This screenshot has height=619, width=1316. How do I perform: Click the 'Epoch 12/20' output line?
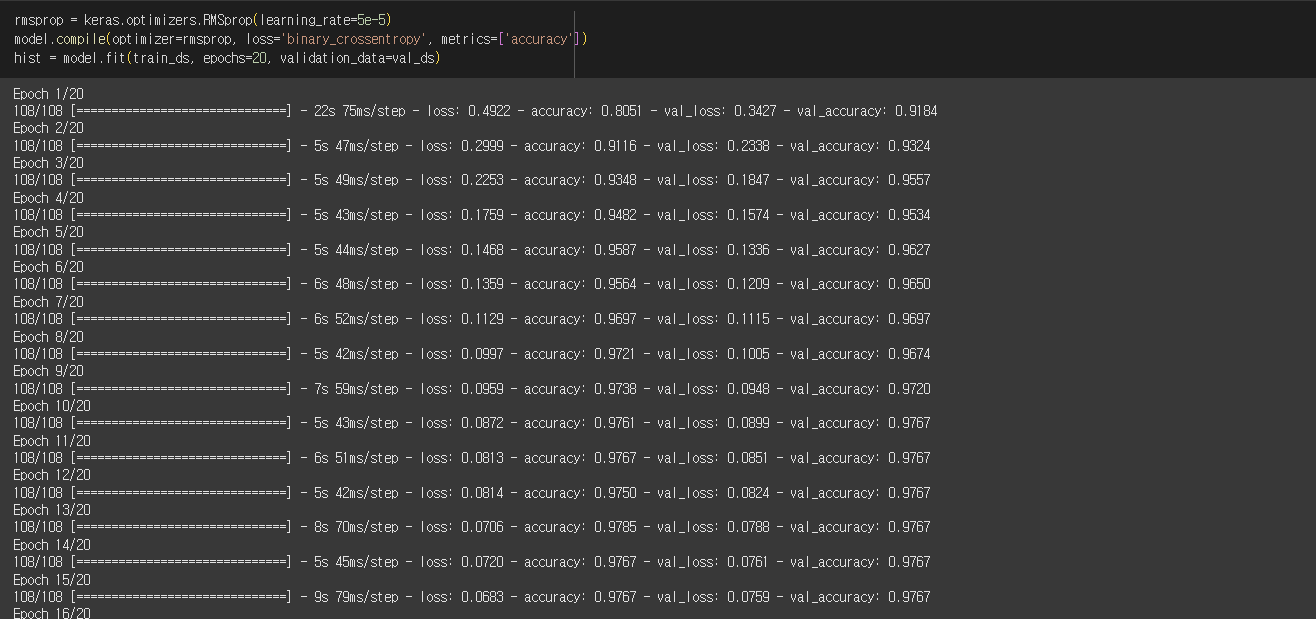coord(52,475)
